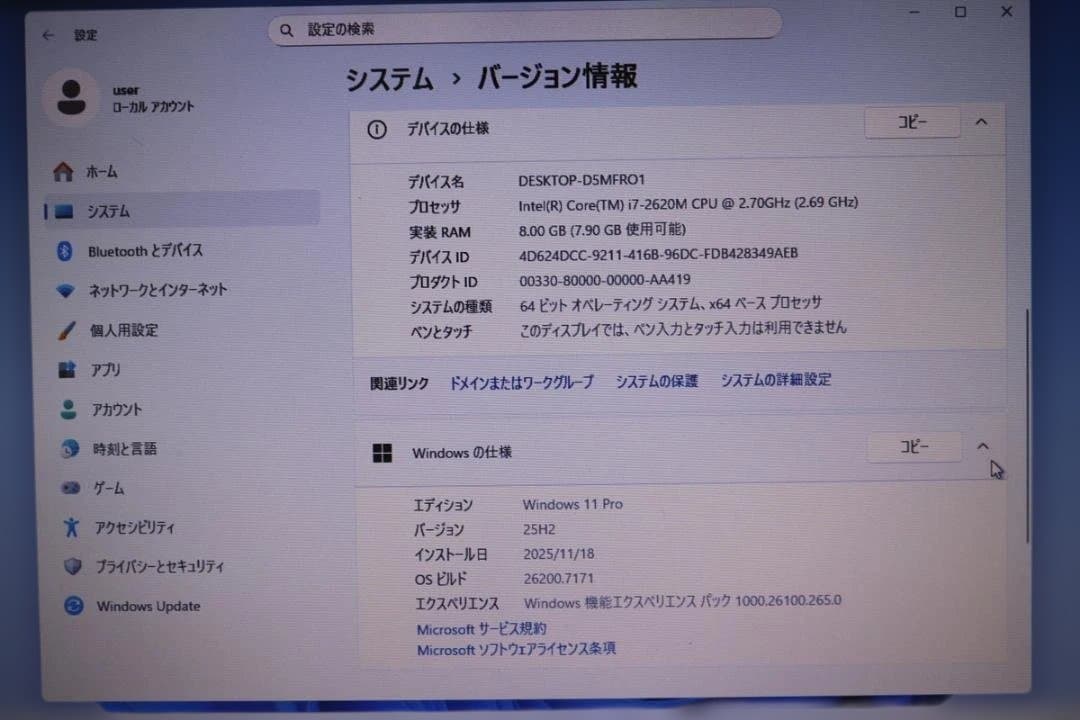Open システムの保護 link
The width and height of the screenshot is (1080, 720).
click(x=656, y=381)
